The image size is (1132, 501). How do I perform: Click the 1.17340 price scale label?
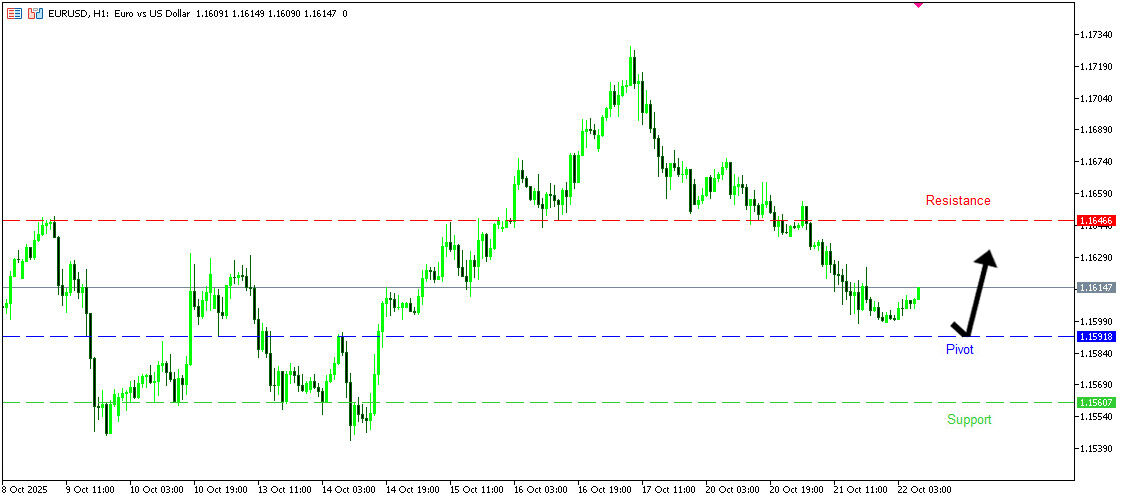1098,35
